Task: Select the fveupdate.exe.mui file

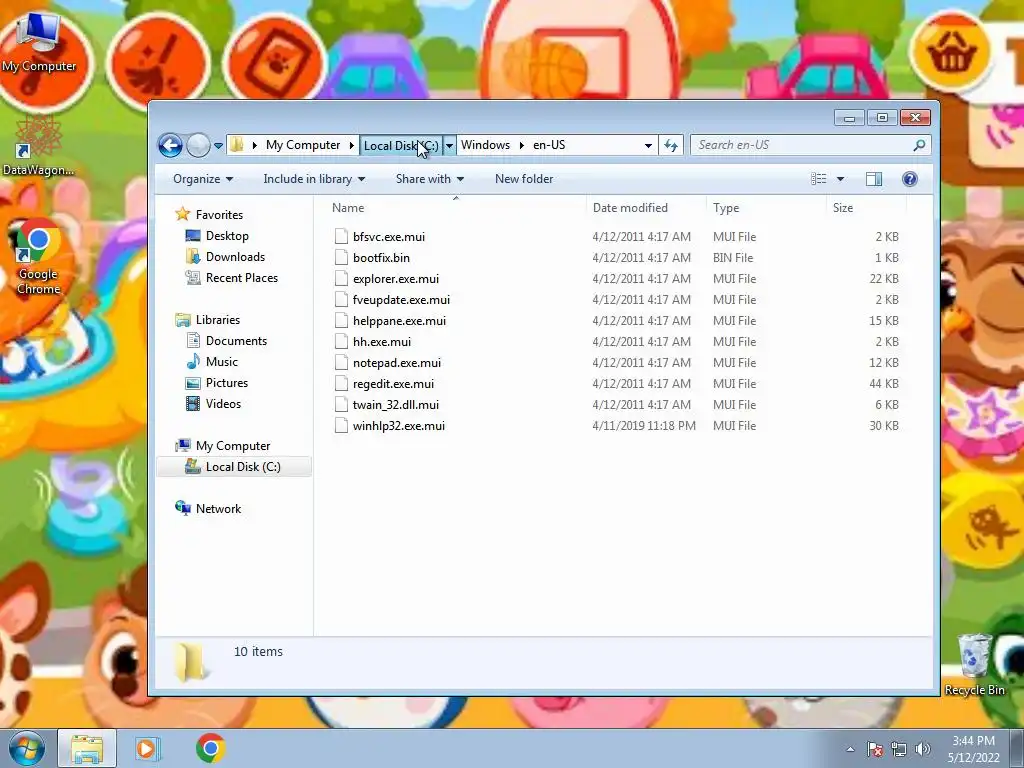Action: [401, 300]
